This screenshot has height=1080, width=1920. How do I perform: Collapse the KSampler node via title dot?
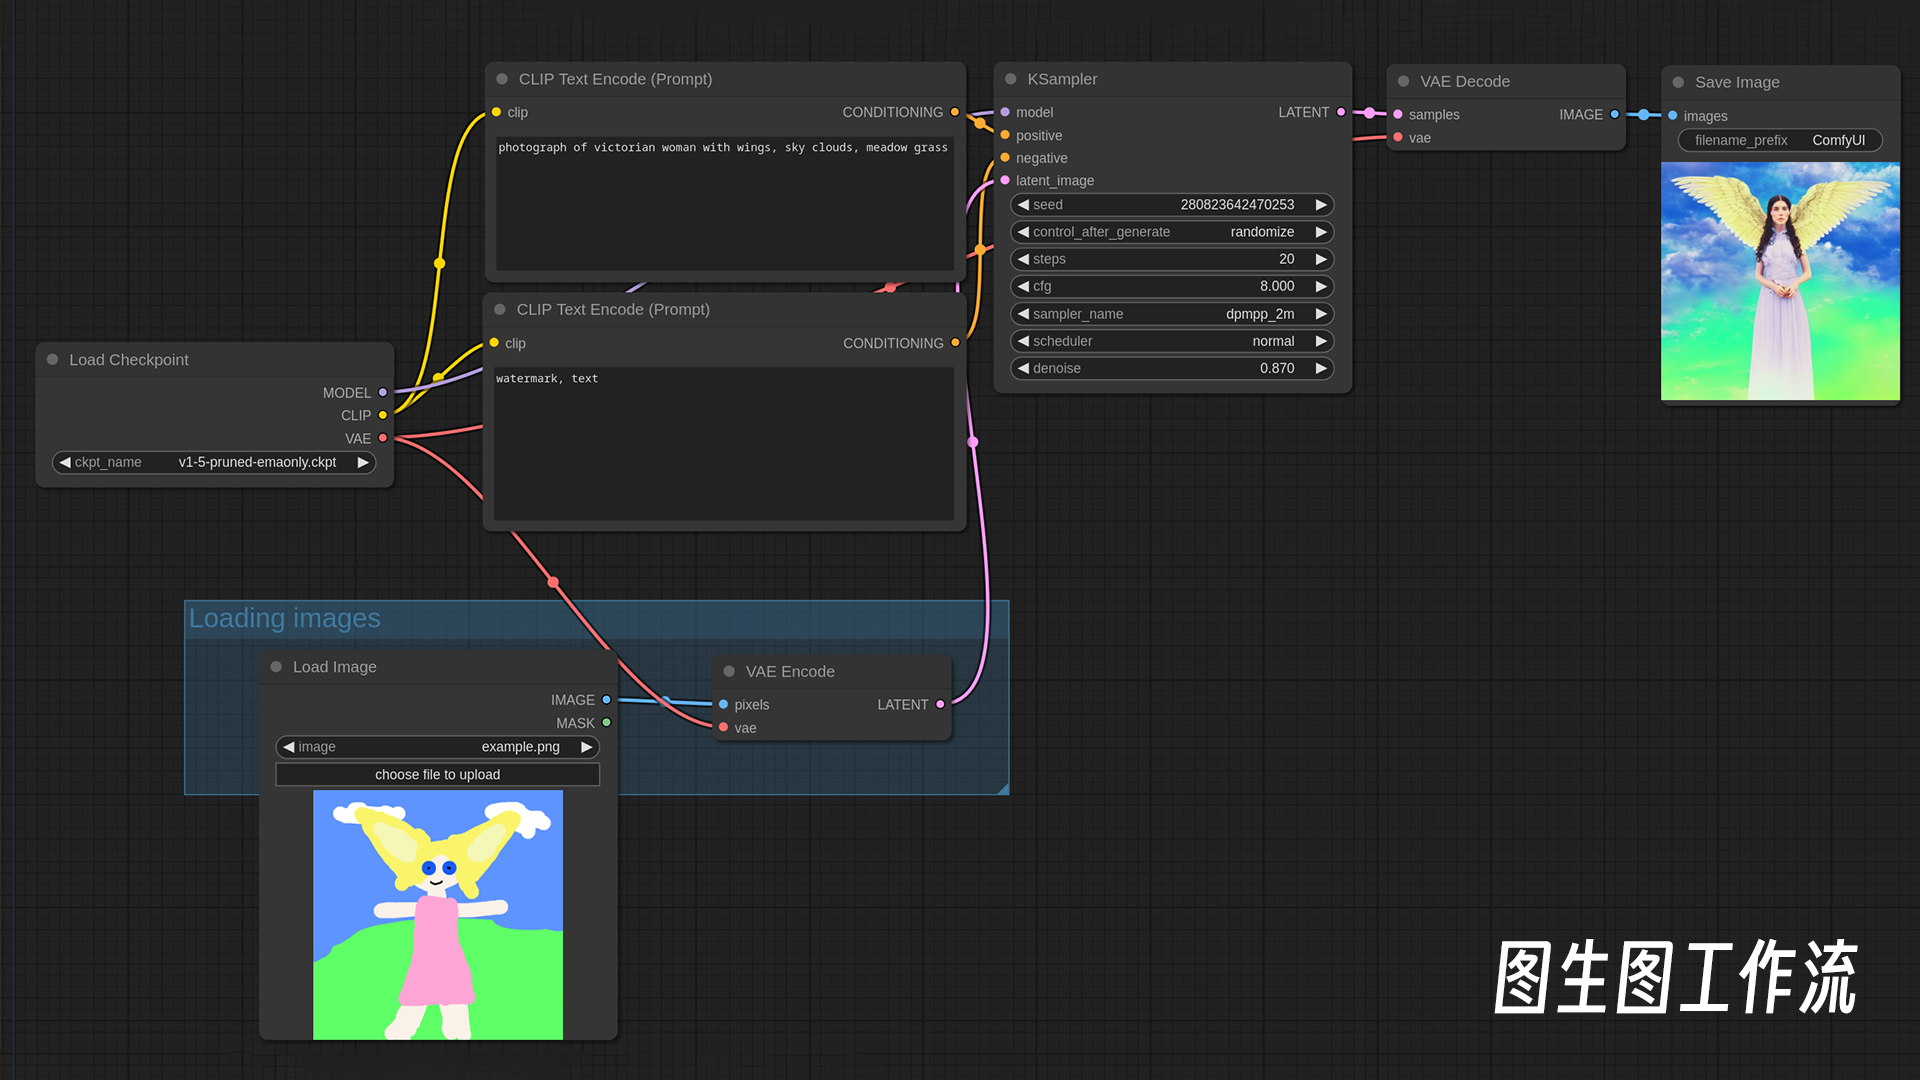[1010, 79]
